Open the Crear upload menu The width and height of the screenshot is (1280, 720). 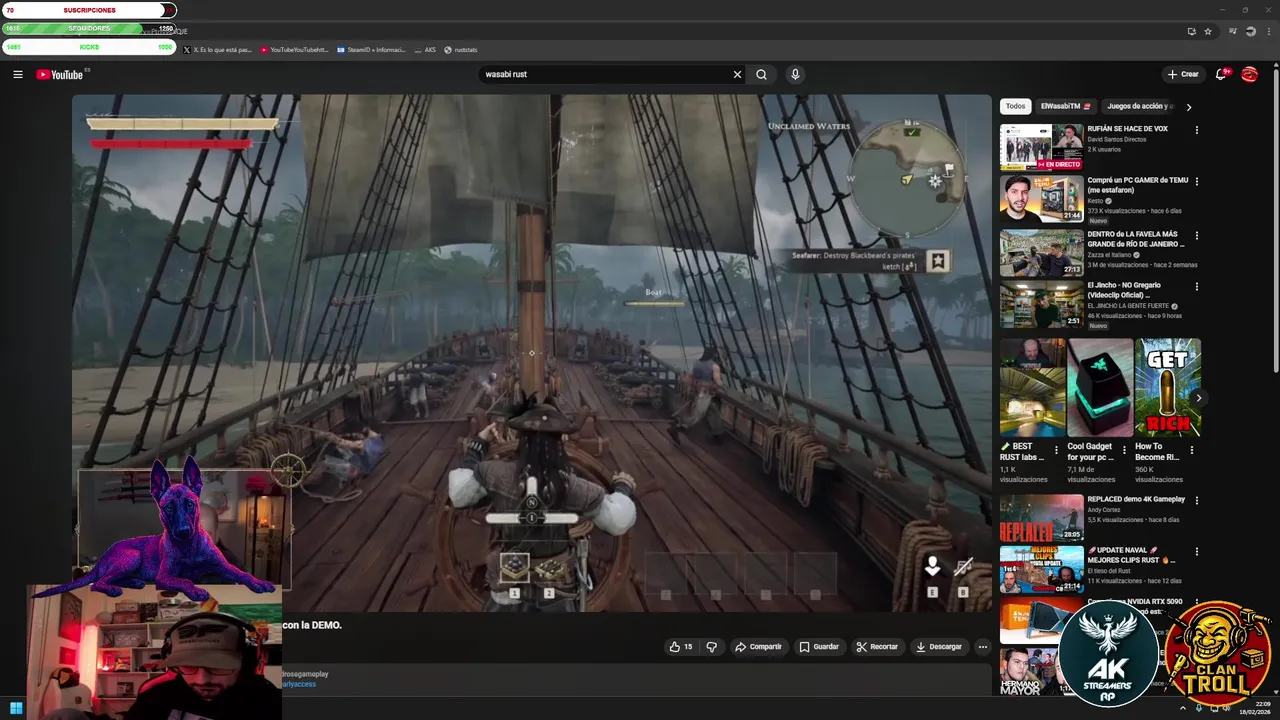pos(1183,74)
